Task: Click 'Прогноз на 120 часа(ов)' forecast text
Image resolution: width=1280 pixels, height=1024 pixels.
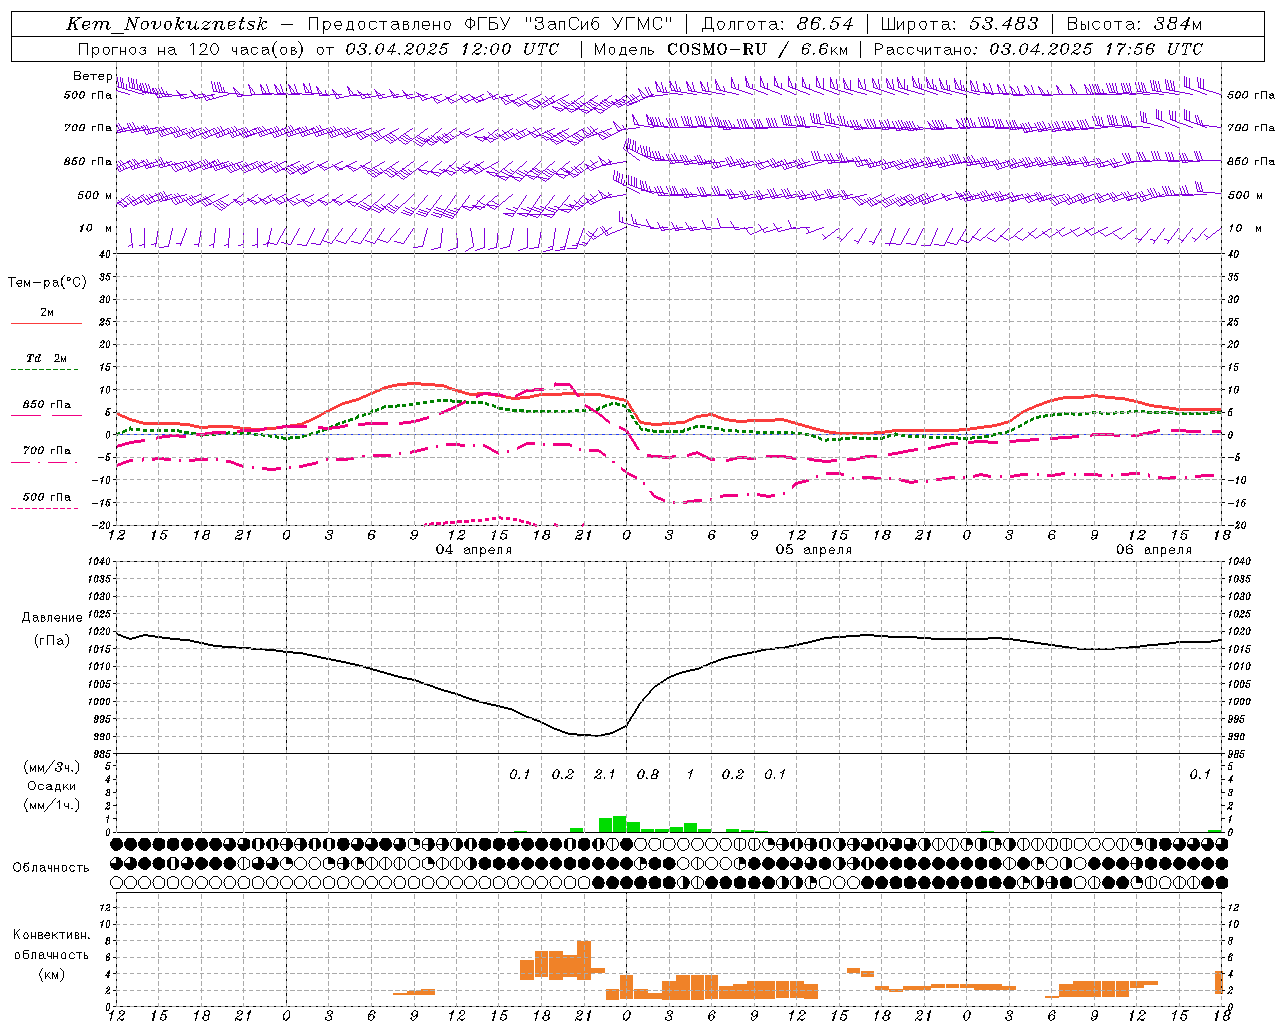Action: pos(192,49)
